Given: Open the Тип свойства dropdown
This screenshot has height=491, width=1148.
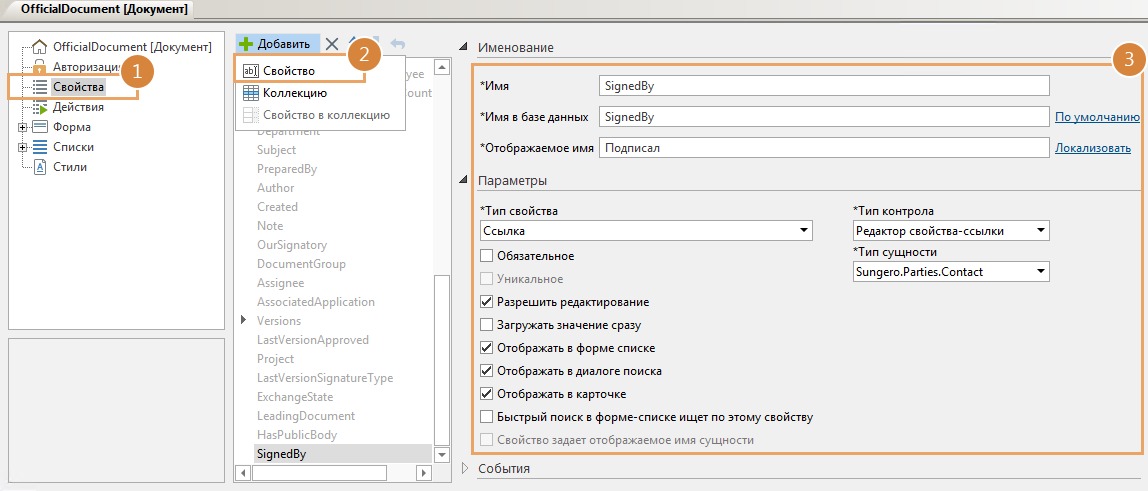Looking at the screenshot, I should coord(804,232).
